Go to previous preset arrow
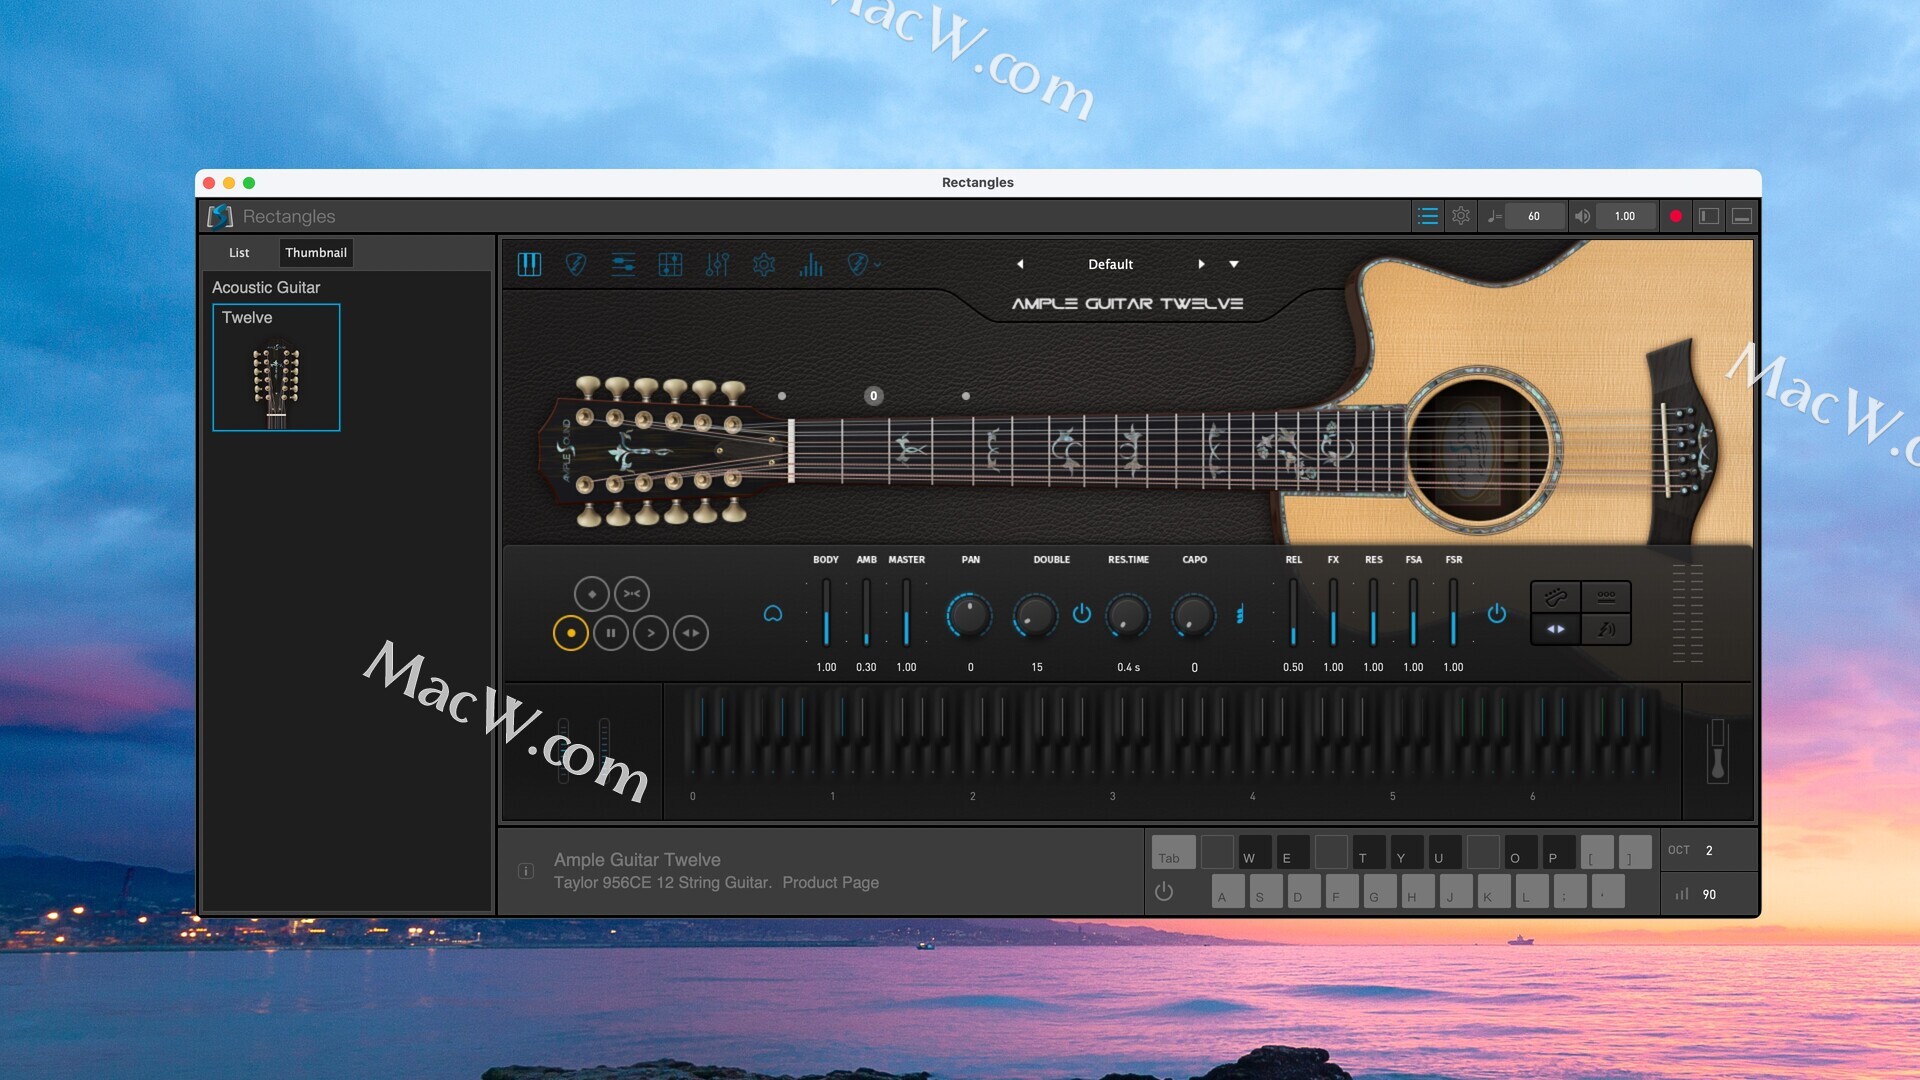 1020,264
